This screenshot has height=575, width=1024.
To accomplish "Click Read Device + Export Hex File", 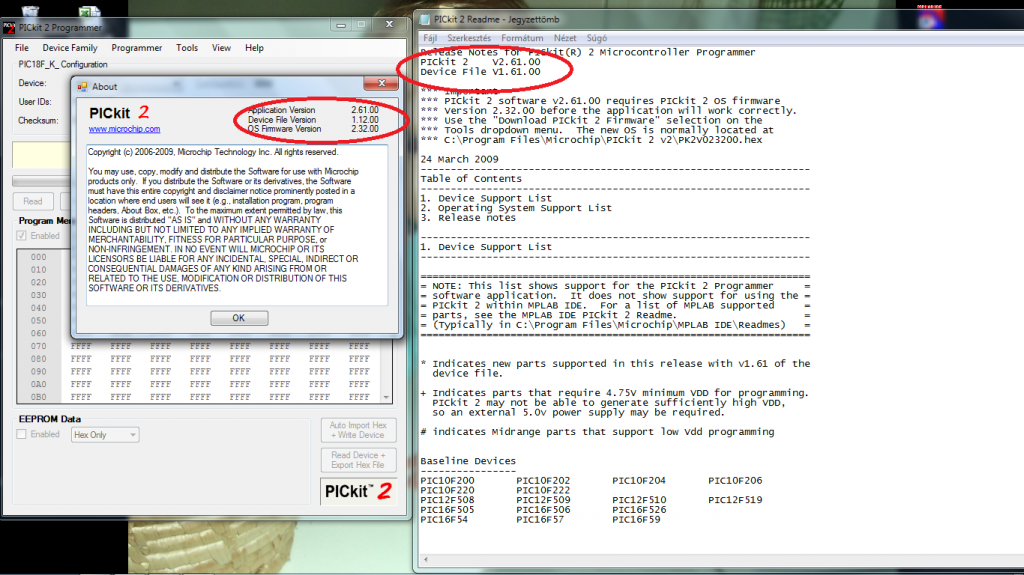I will (x=358, y=460).
